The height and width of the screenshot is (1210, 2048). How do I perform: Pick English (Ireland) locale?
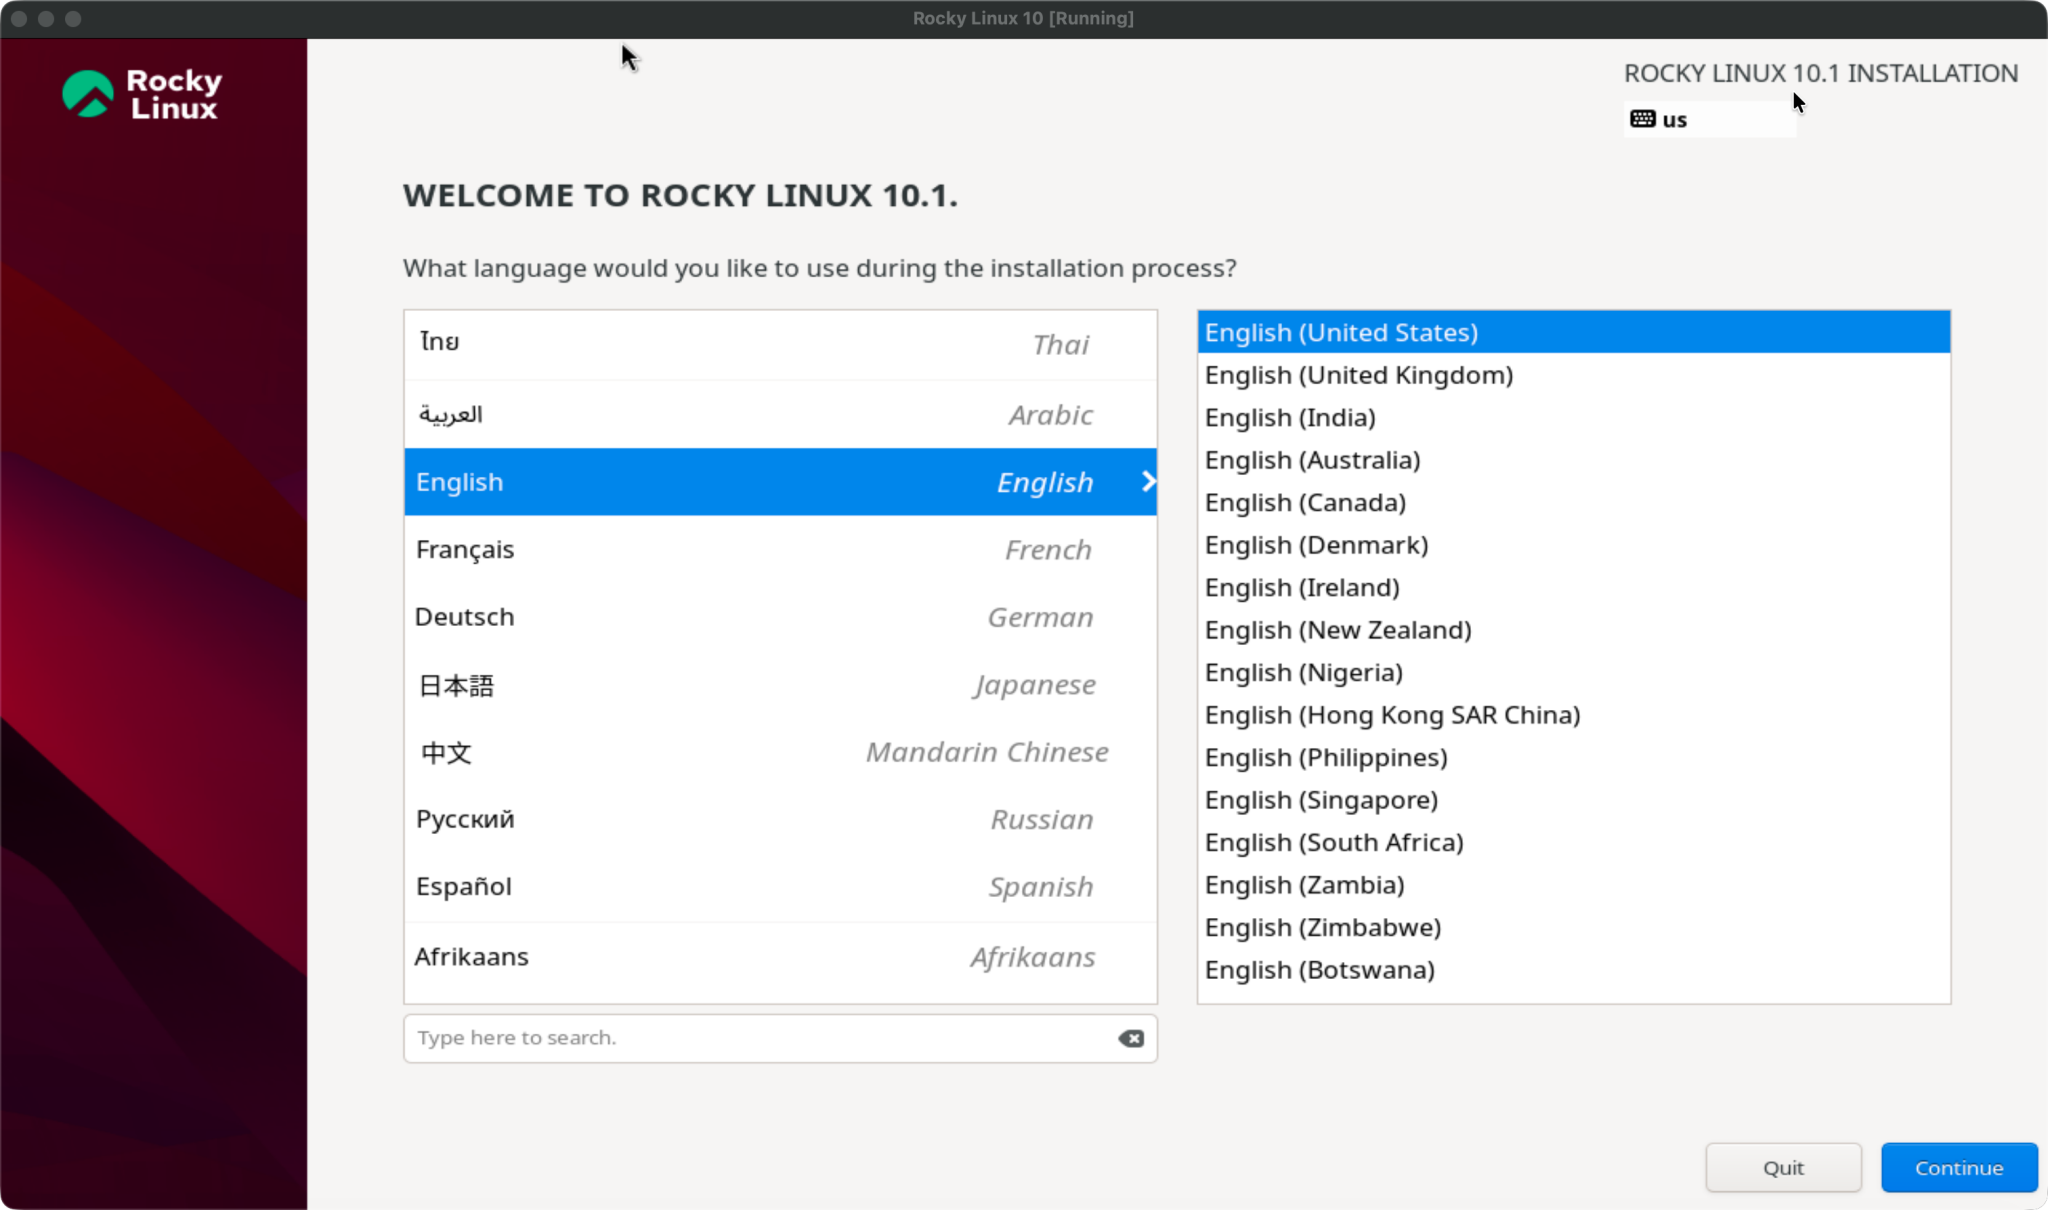tap(1574, 587)
